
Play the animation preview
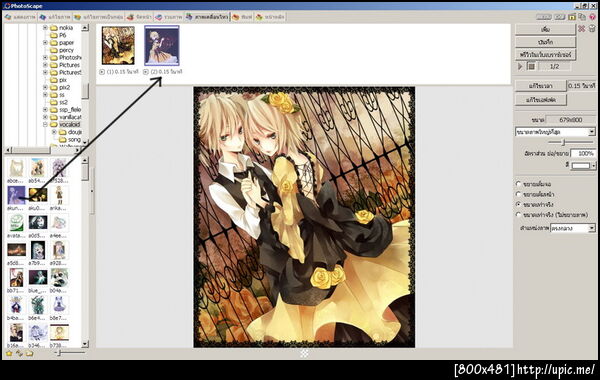[520, 66]
